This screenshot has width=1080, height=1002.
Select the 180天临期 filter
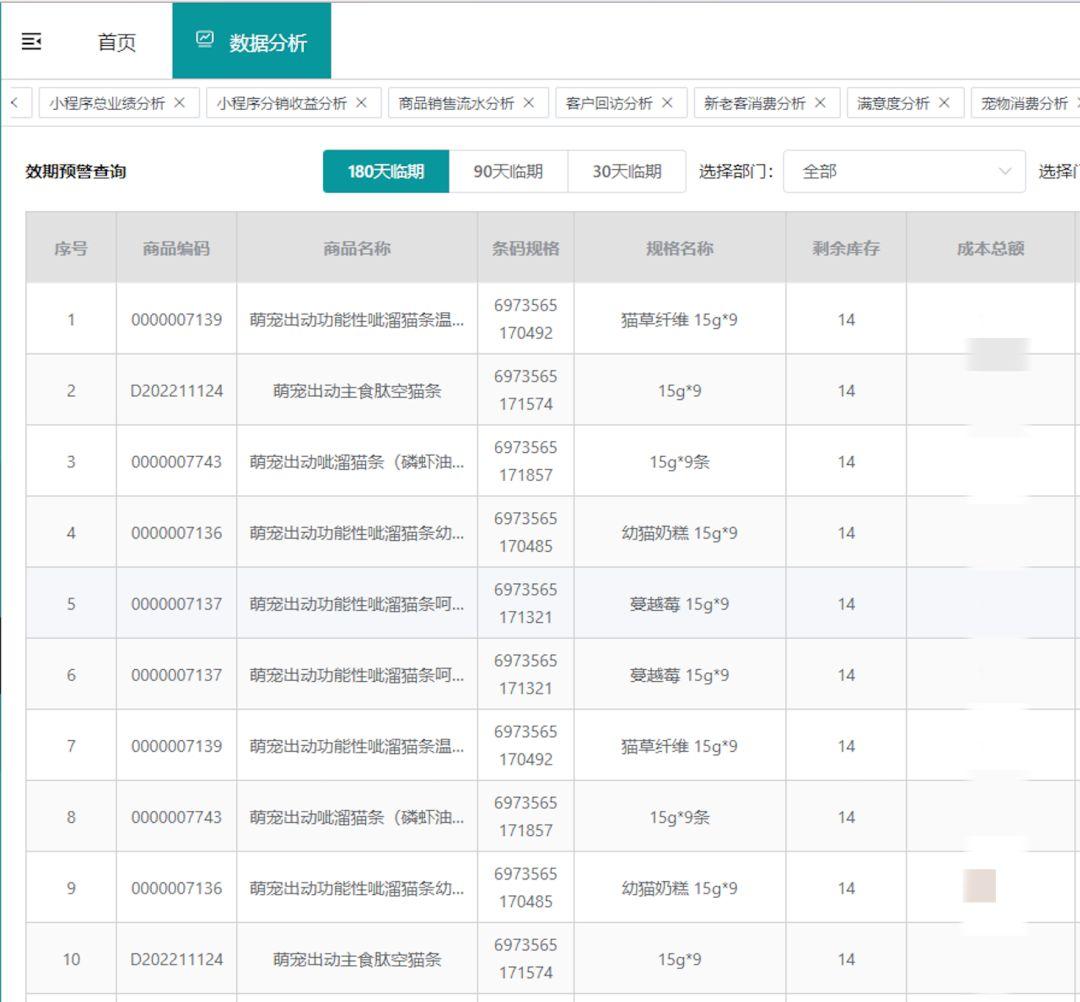coord(386,171)
